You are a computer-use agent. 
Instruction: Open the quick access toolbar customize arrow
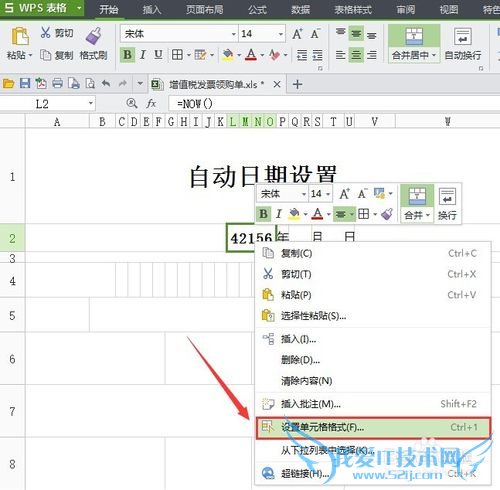(140, 84)
